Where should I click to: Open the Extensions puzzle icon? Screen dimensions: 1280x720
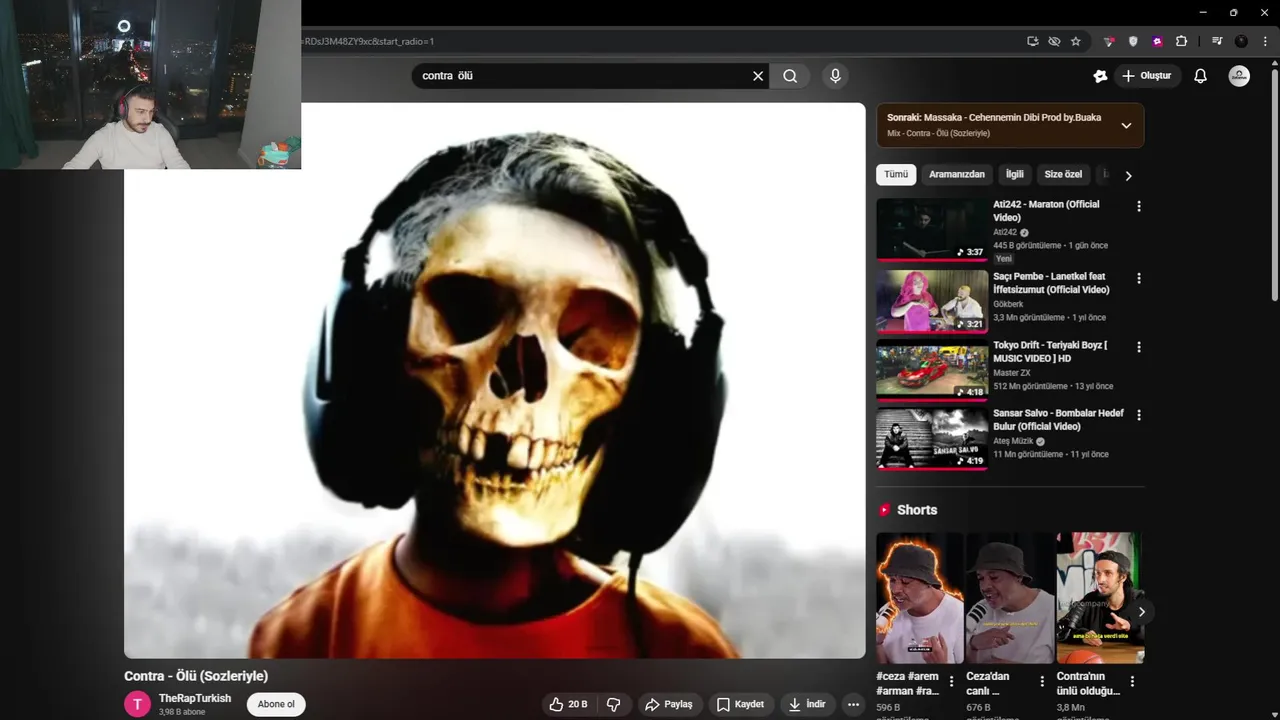(x=1181, y=41)
